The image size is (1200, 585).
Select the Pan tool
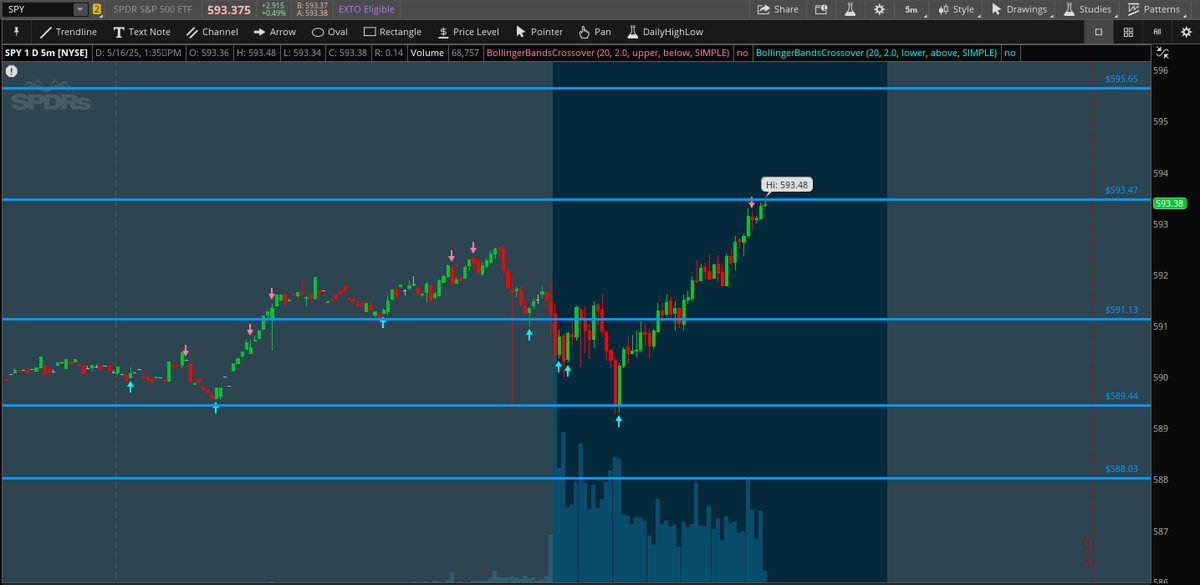pos(595,31)
